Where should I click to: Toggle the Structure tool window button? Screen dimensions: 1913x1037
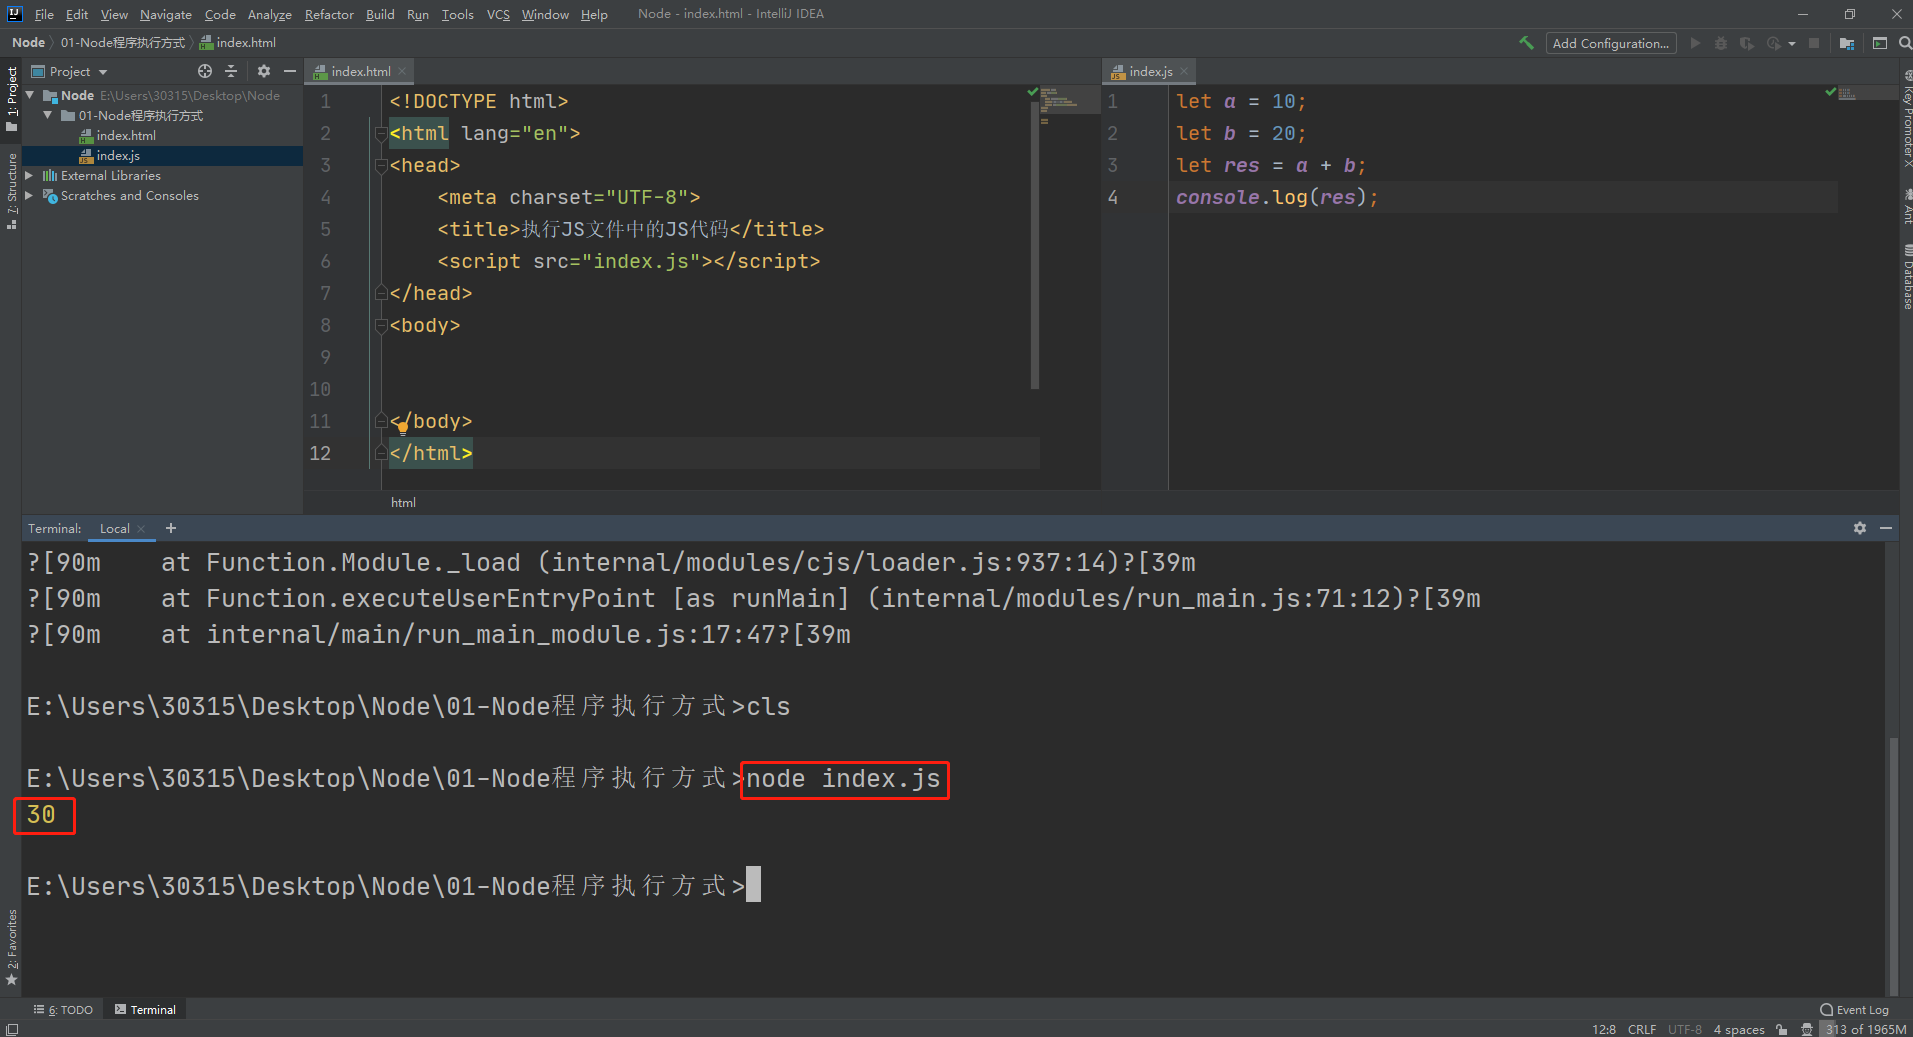[x=11, y=190]
